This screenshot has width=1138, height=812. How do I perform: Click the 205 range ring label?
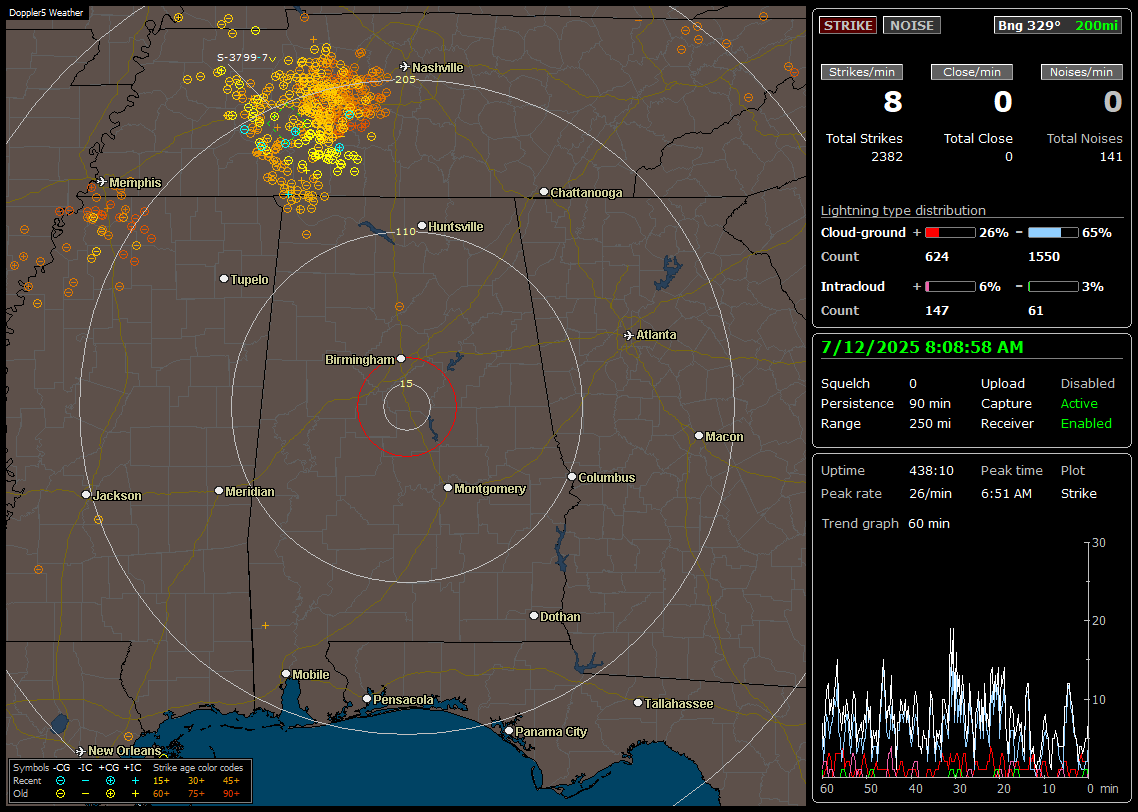click(x=405, y=79)
